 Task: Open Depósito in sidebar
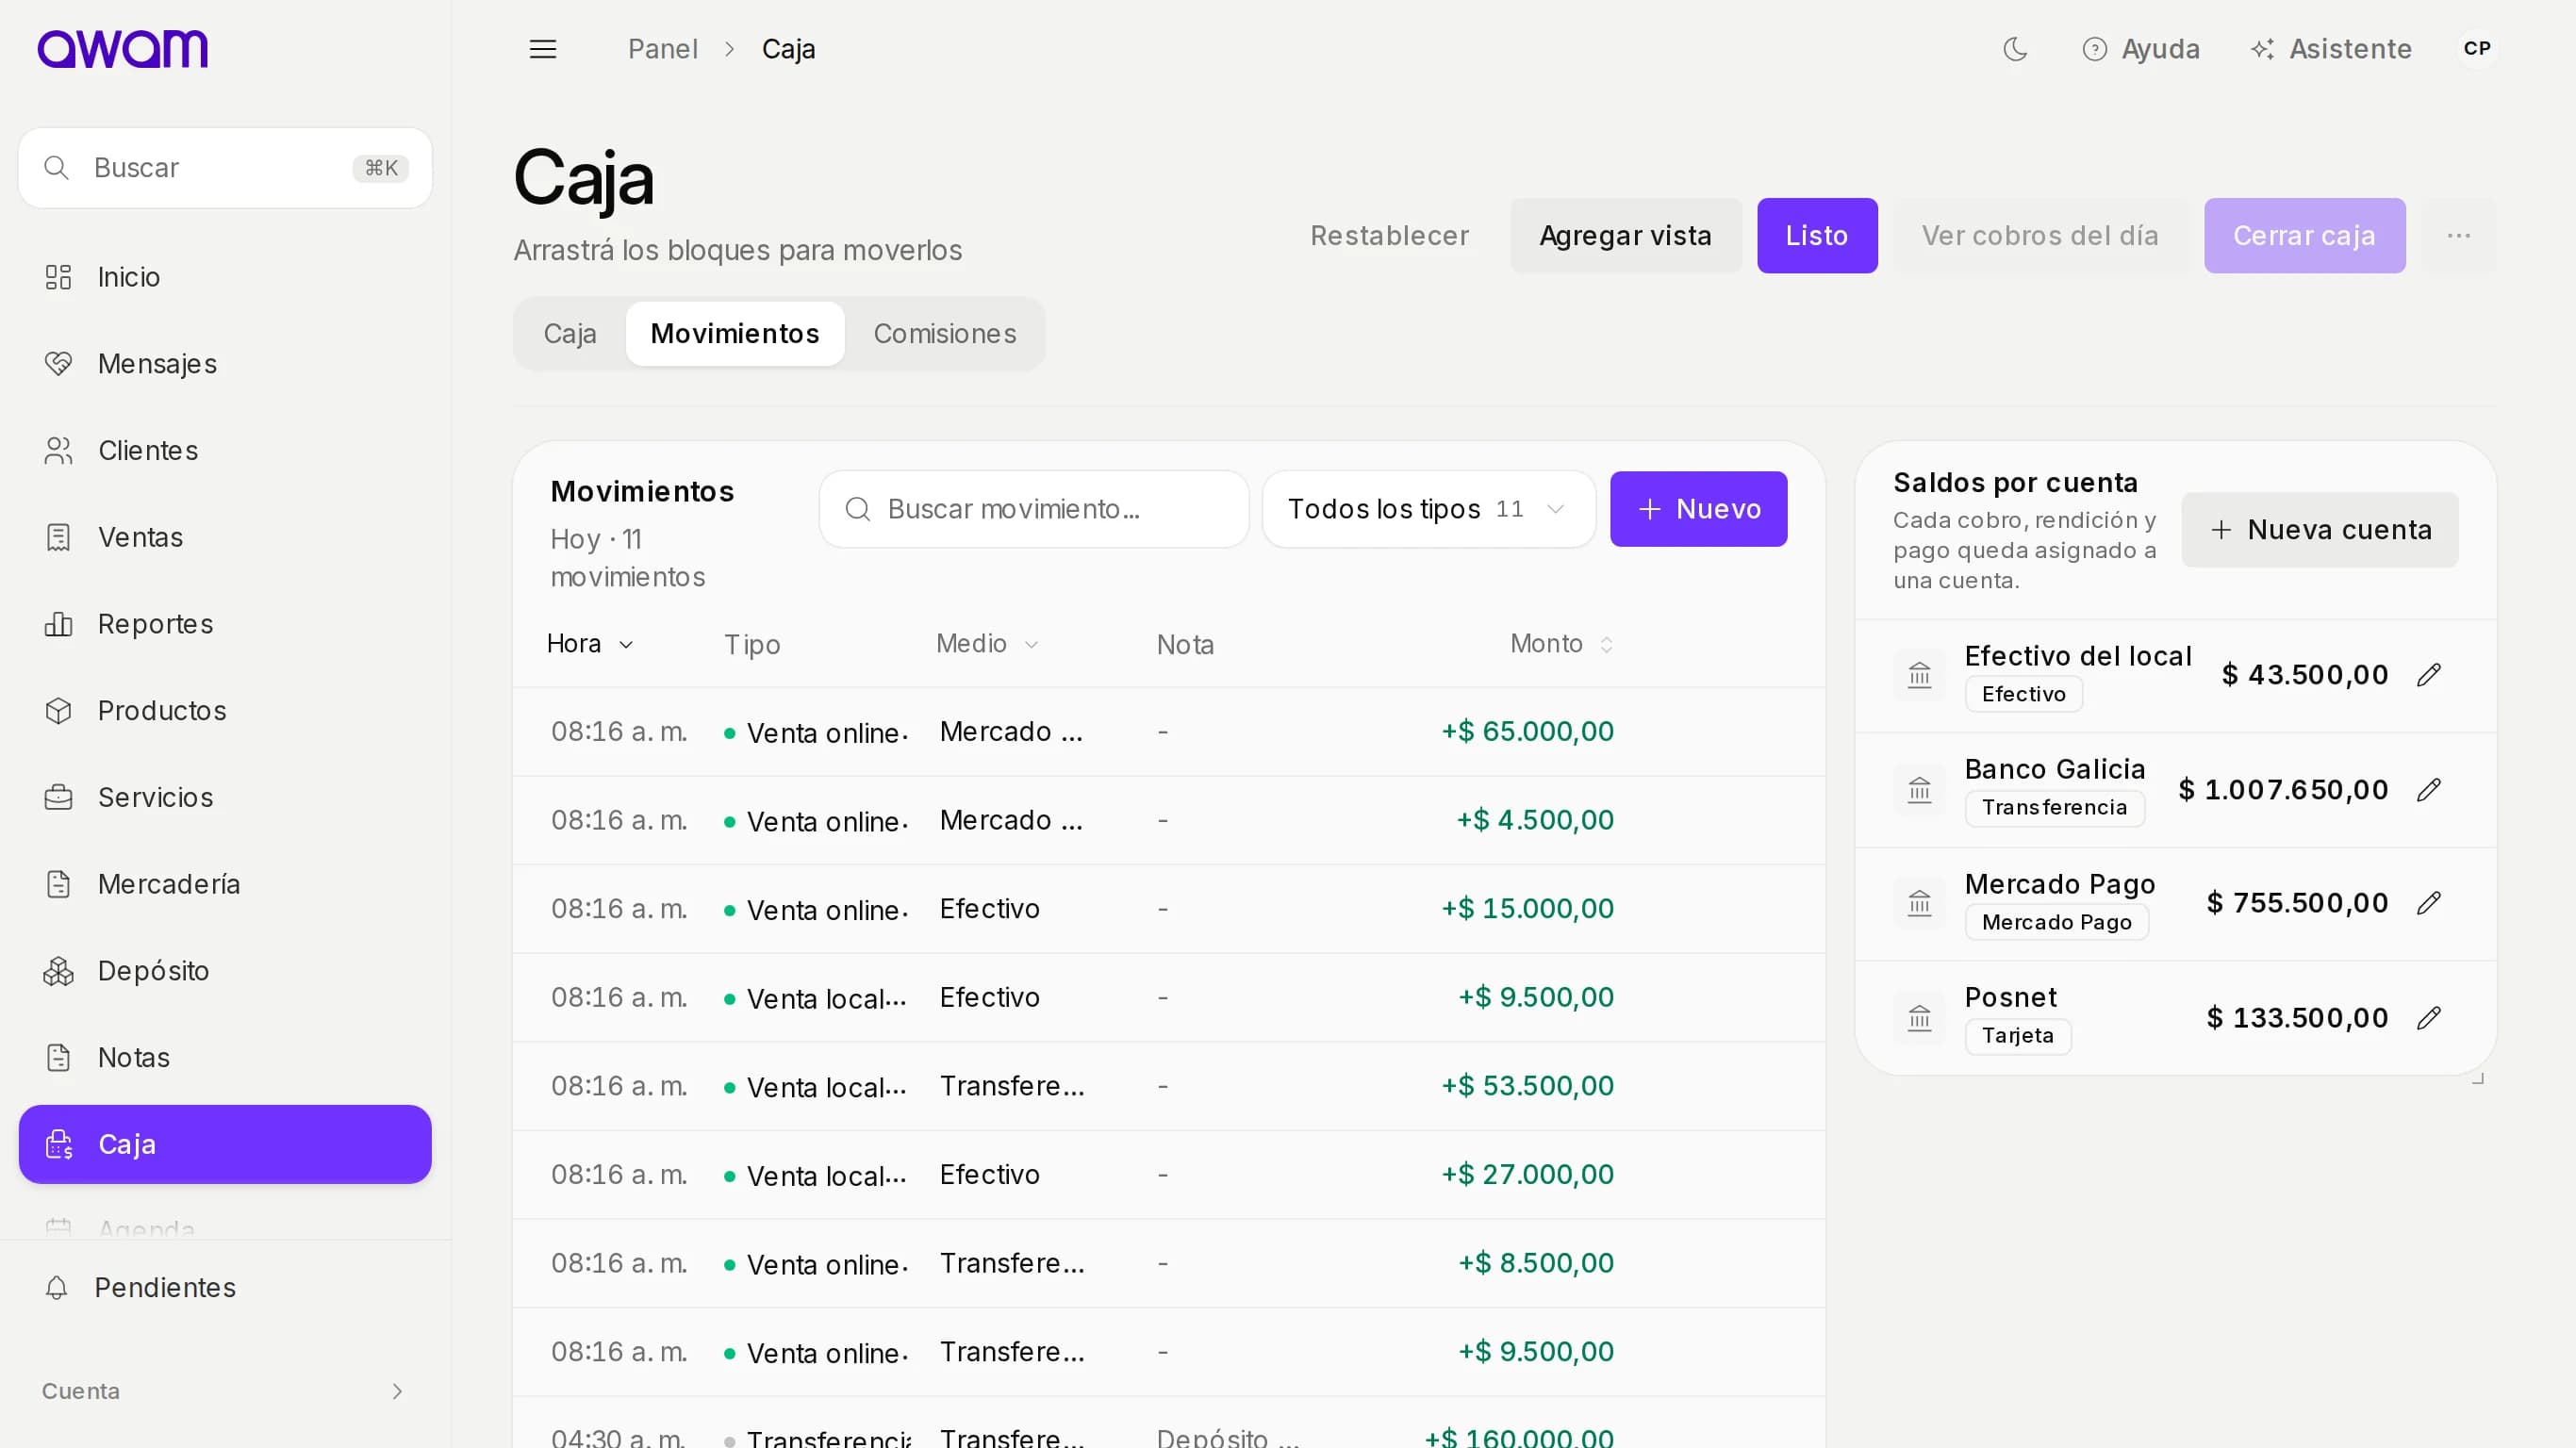pyautogui.click(x=225, y=971)
